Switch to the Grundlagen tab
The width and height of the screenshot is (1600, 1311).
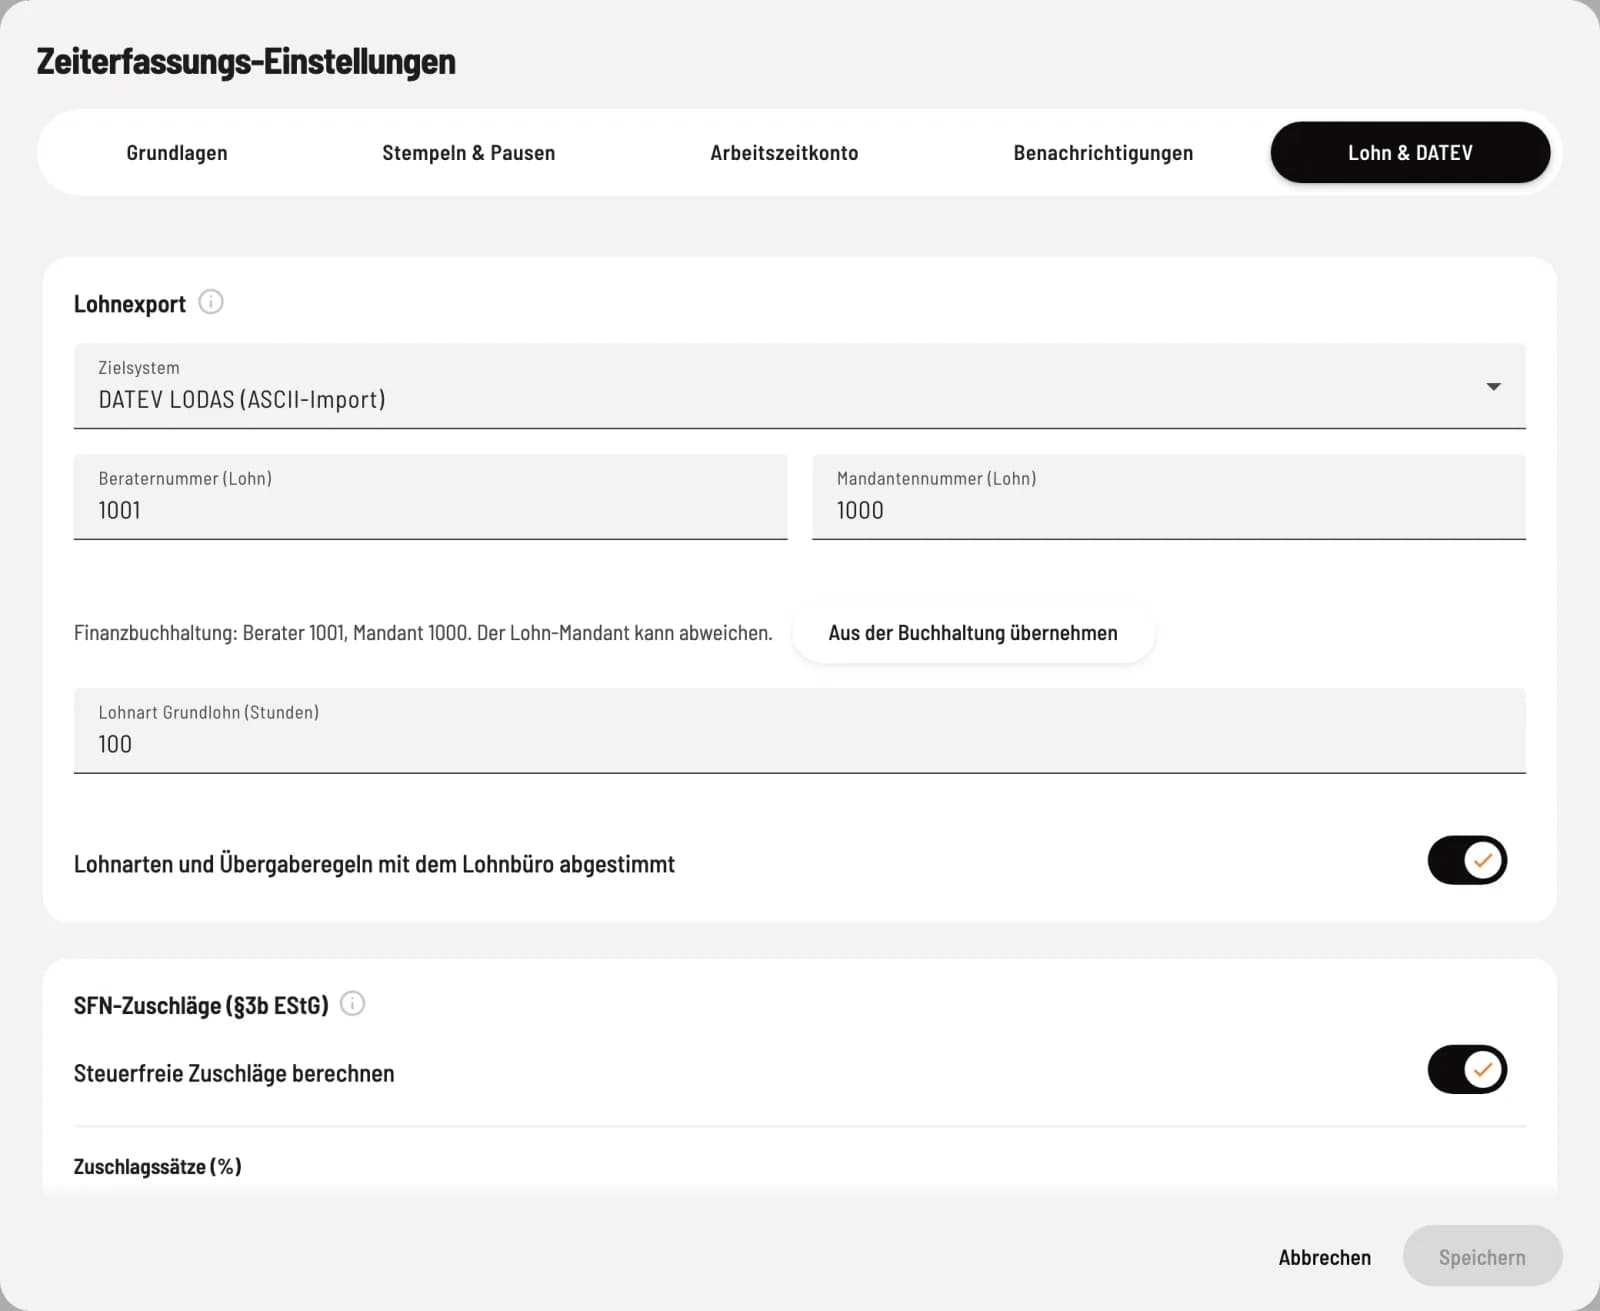coord(177,153)
